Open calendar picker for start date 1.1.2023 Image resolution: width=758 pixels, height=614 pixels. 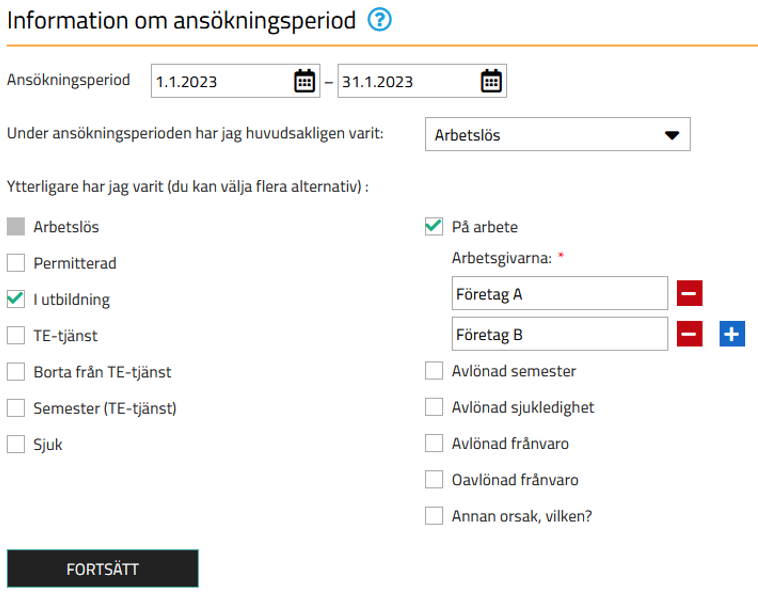tap(305, 81)
